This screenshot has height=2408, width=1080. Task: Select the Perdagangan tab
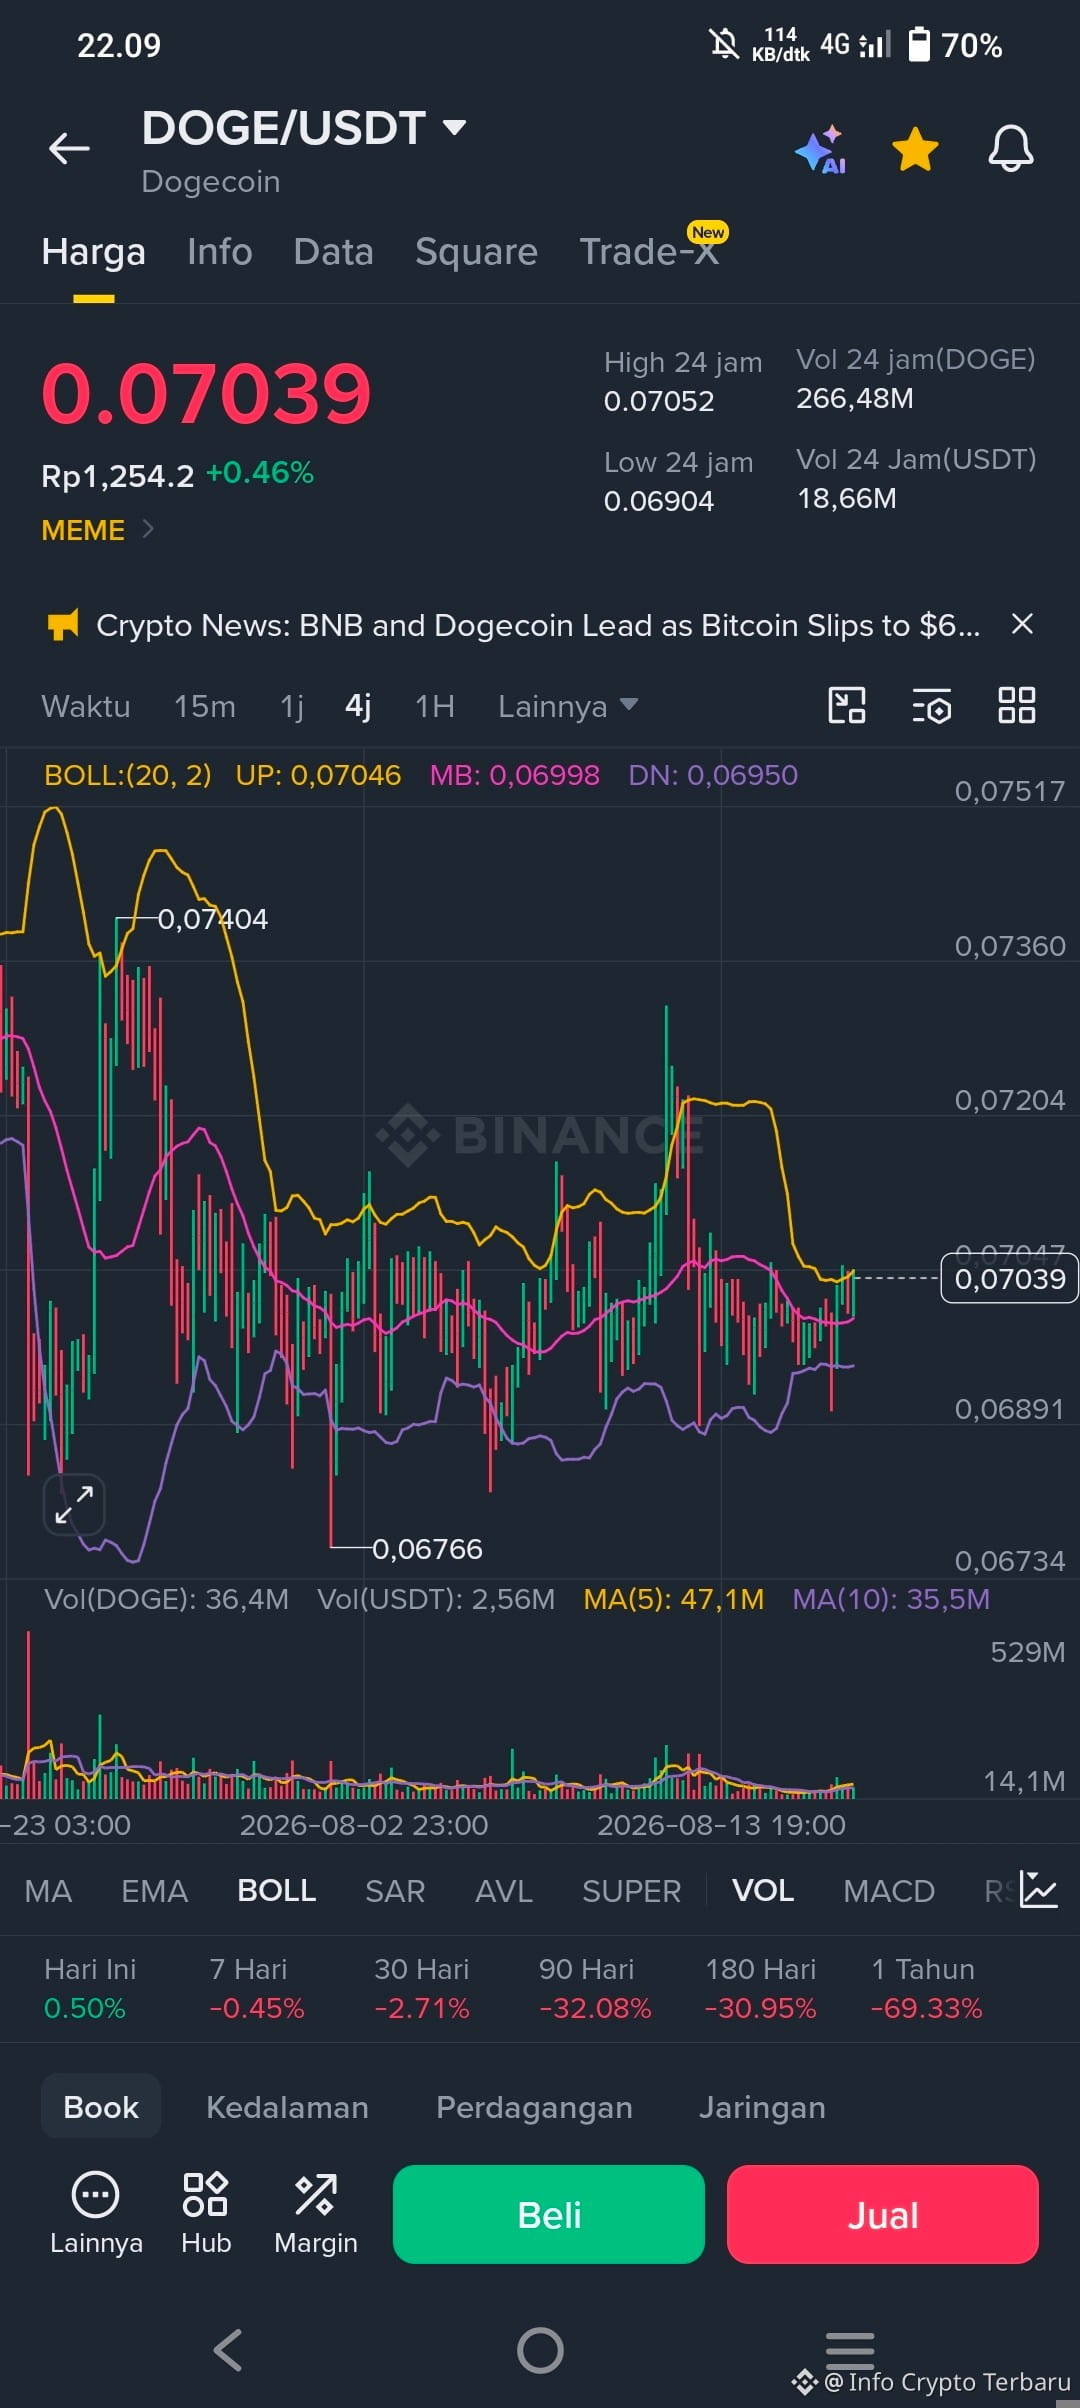(534, 2107)
